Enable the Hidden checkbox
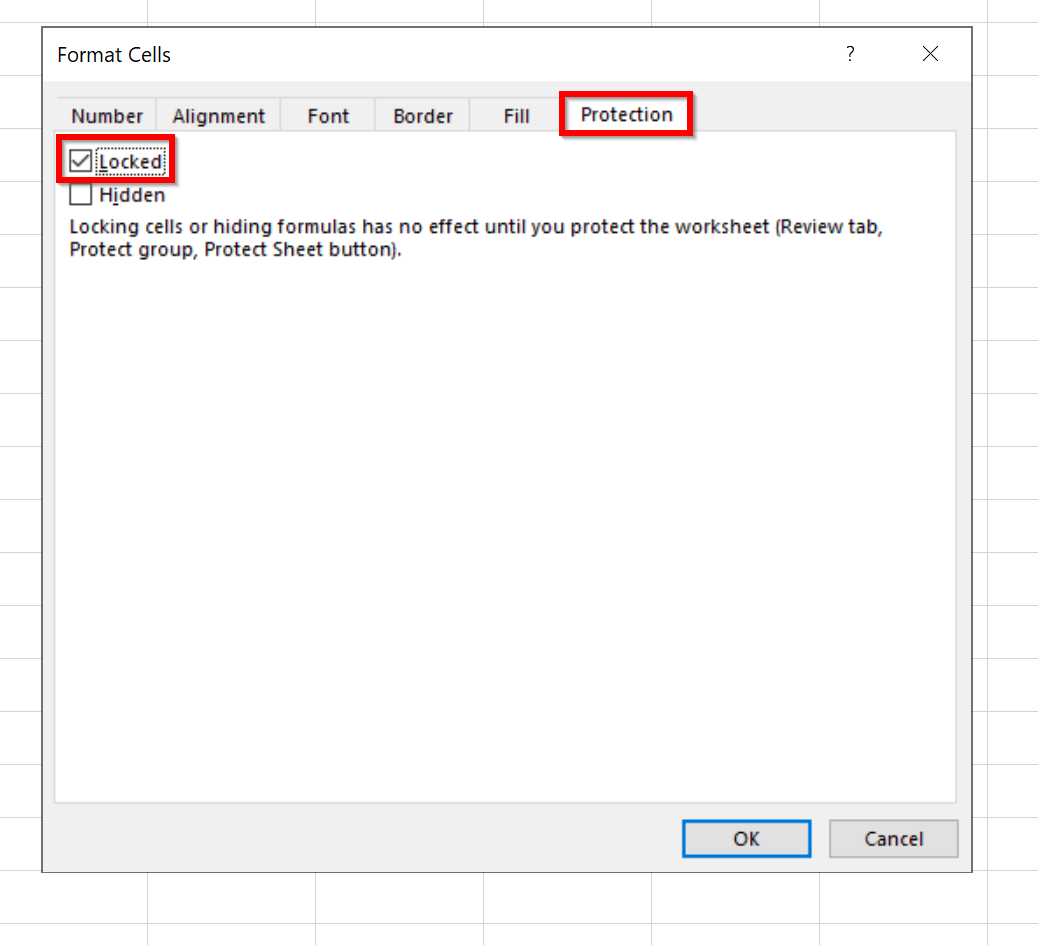The image size is (1038, 945). click(80, 195)
